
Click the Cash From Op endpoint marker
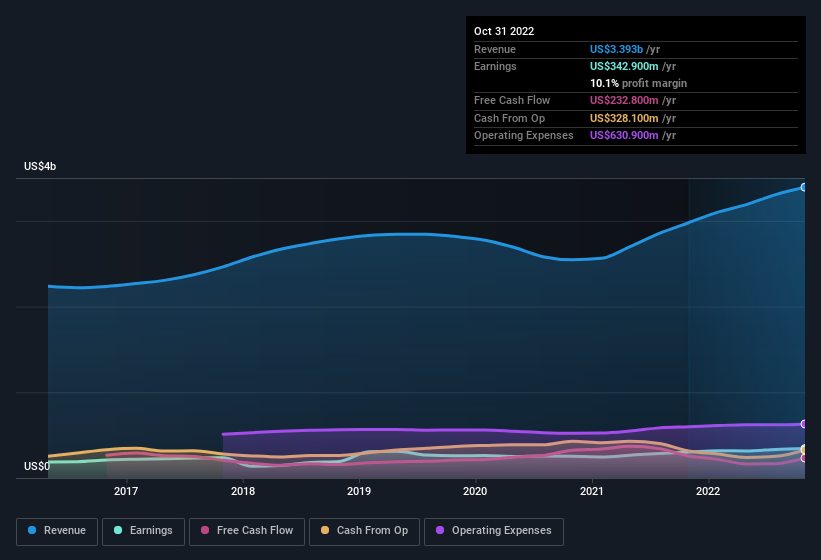804,450
